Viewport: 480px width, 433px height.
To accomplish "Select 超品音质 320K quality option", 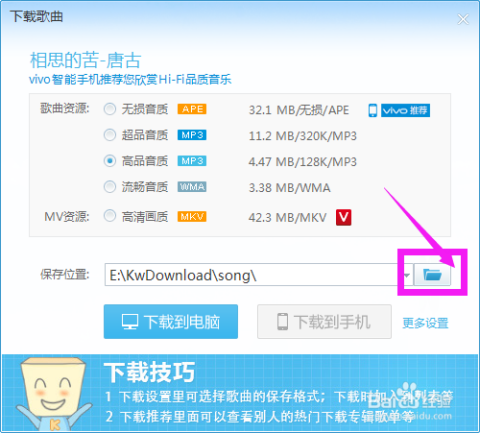I will [x=110, y=135].
